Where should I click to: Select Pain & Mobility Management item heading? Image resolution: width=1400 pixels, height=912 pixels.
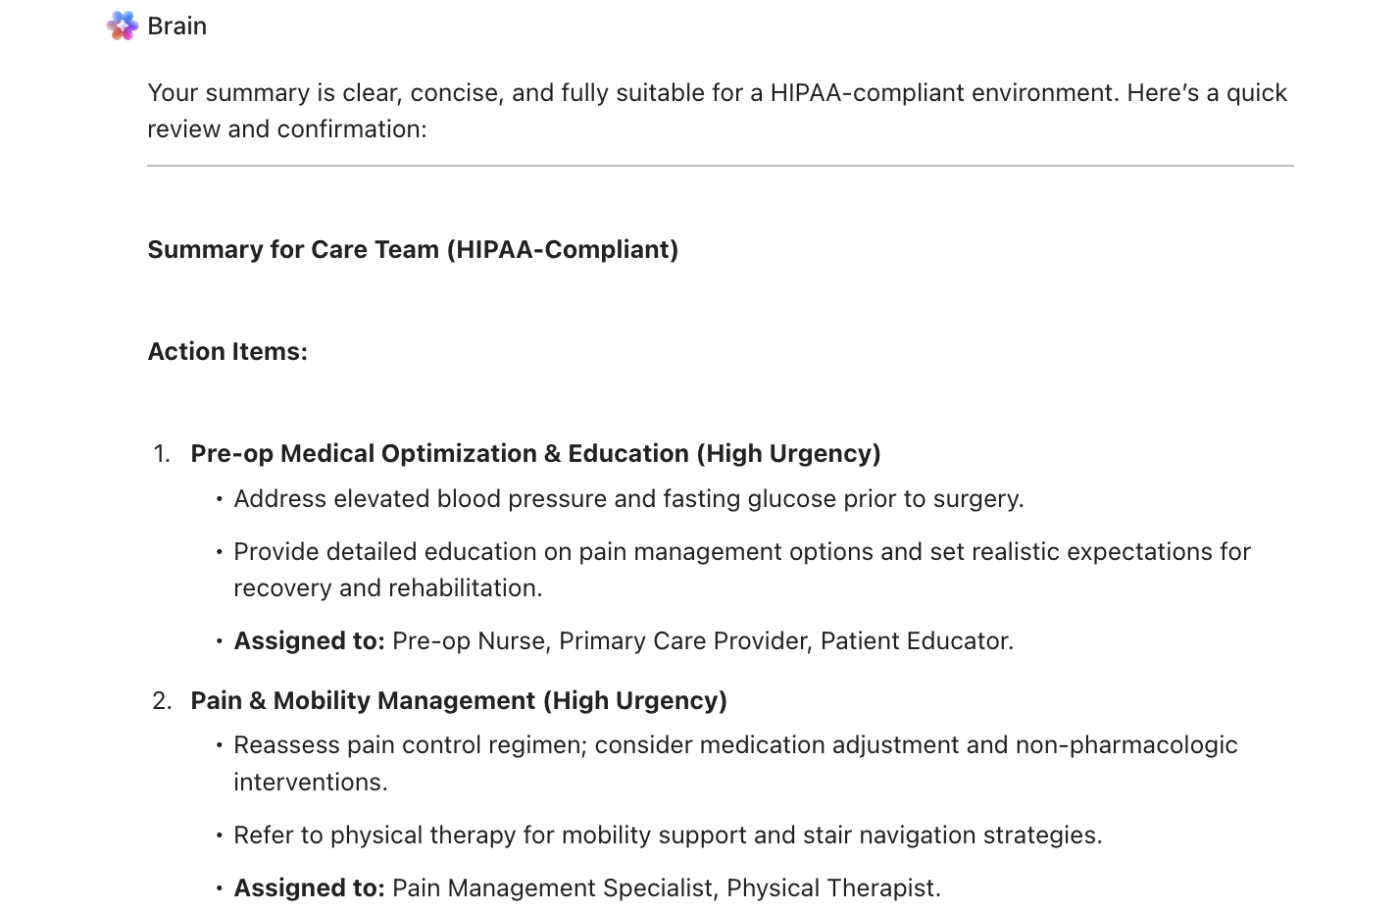459,700
